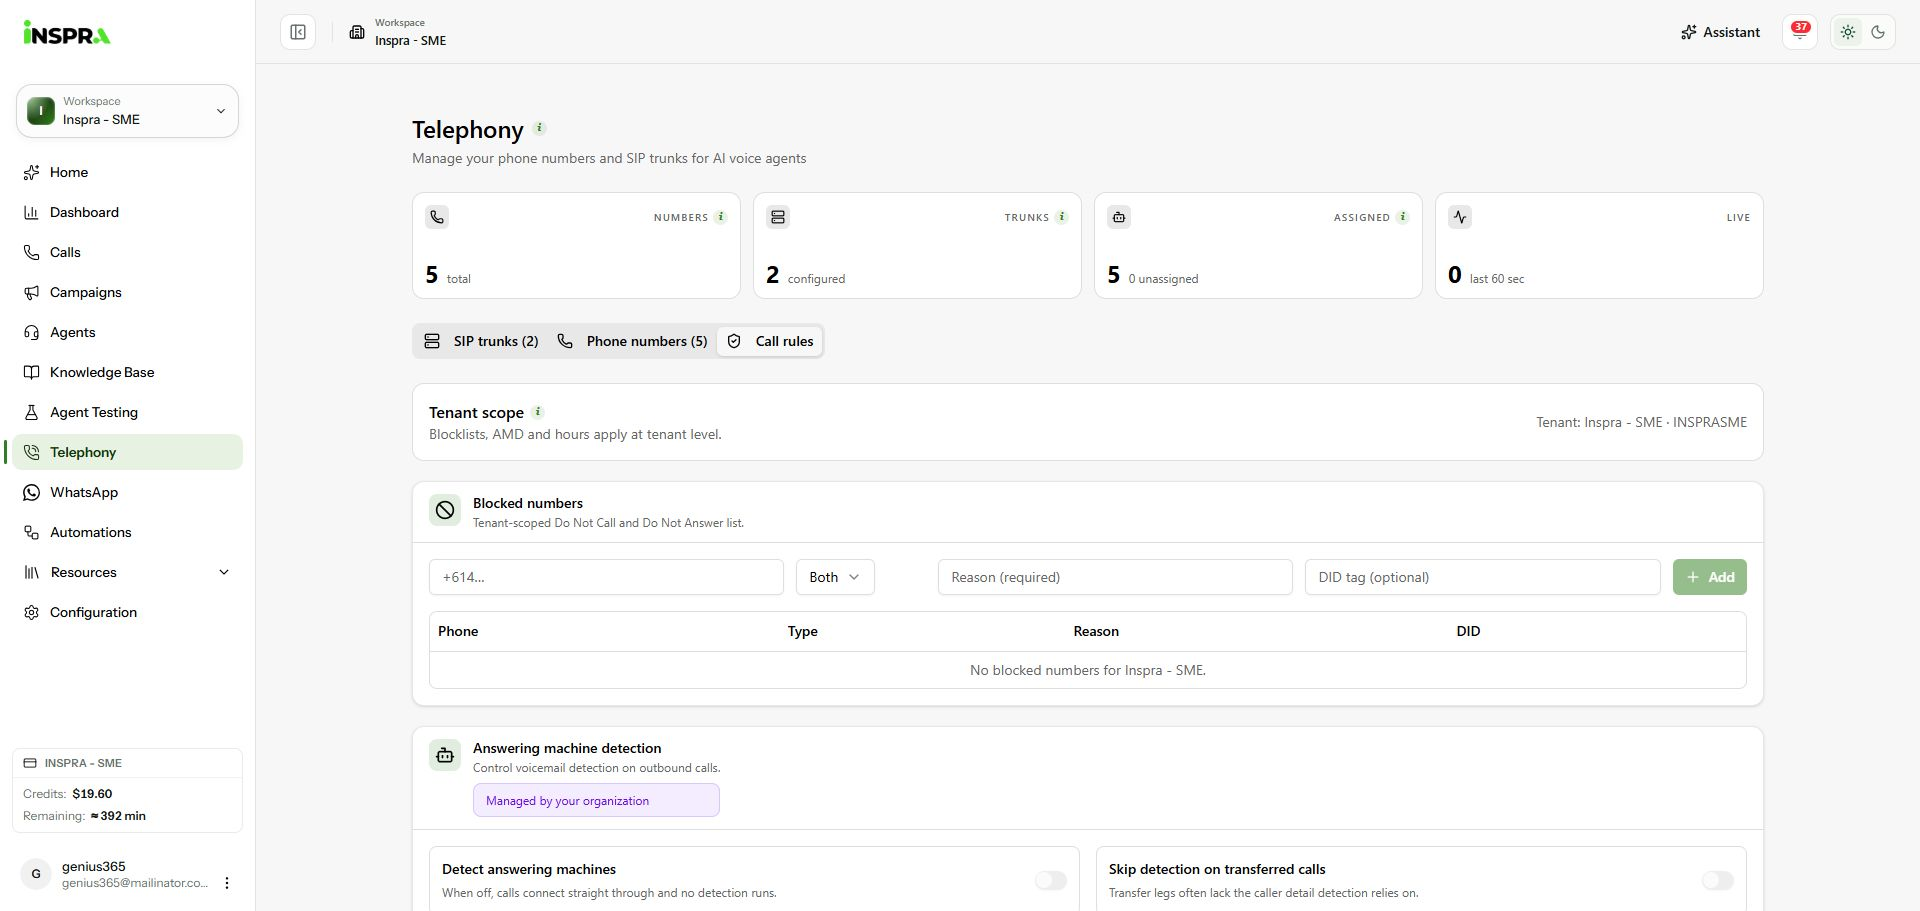
Task: Focus the DID tag (optional) field
Action: coord(1482,577)
